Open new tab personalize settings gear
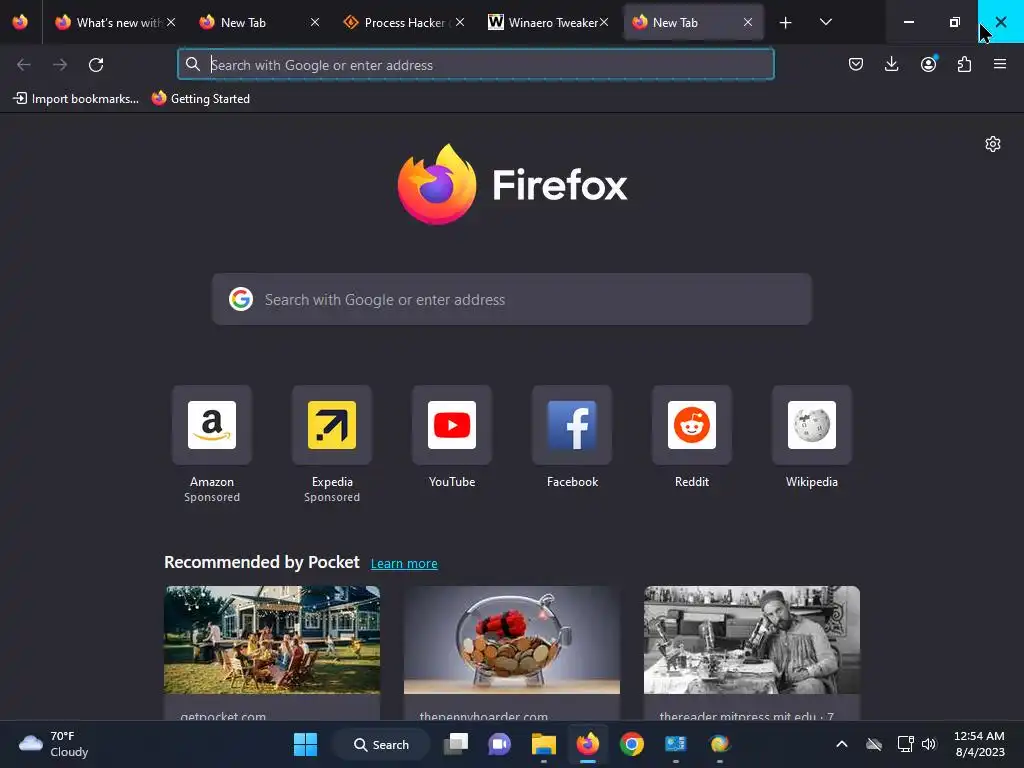 993,144
